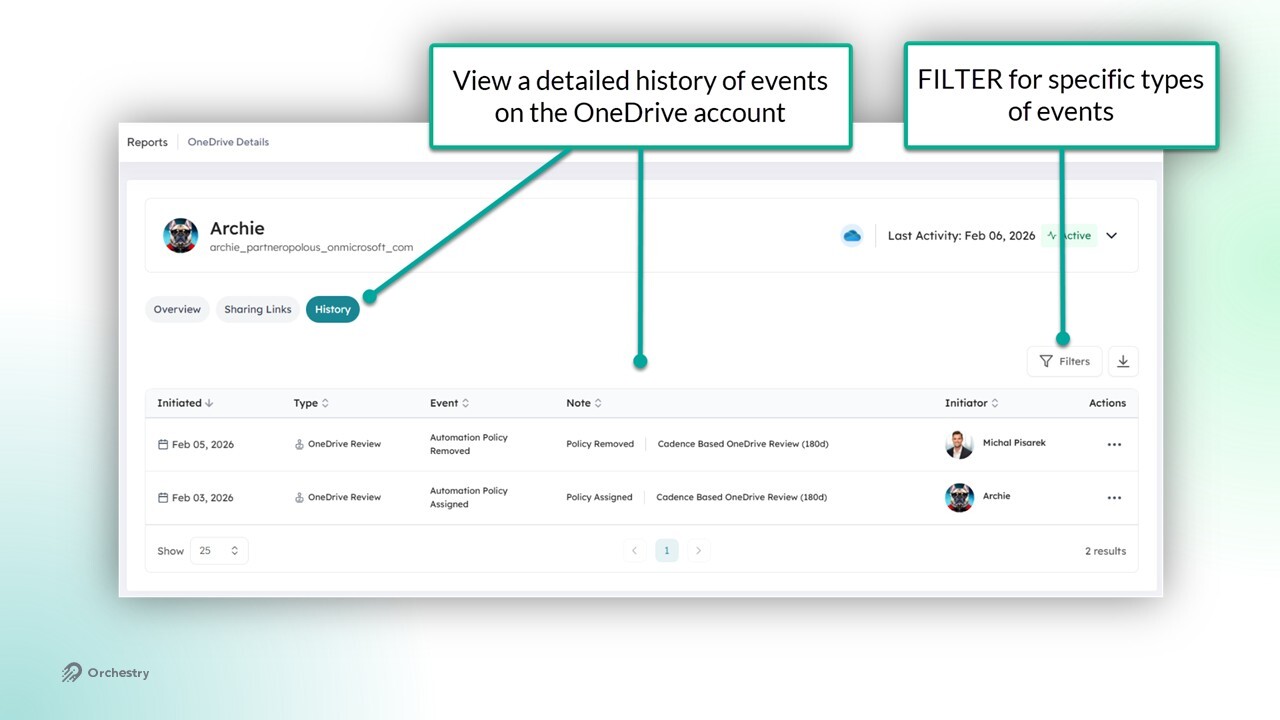Click Archie's profile avatar in header card
The width and height of the screenshot is (1280, 720).
point(181,235)
